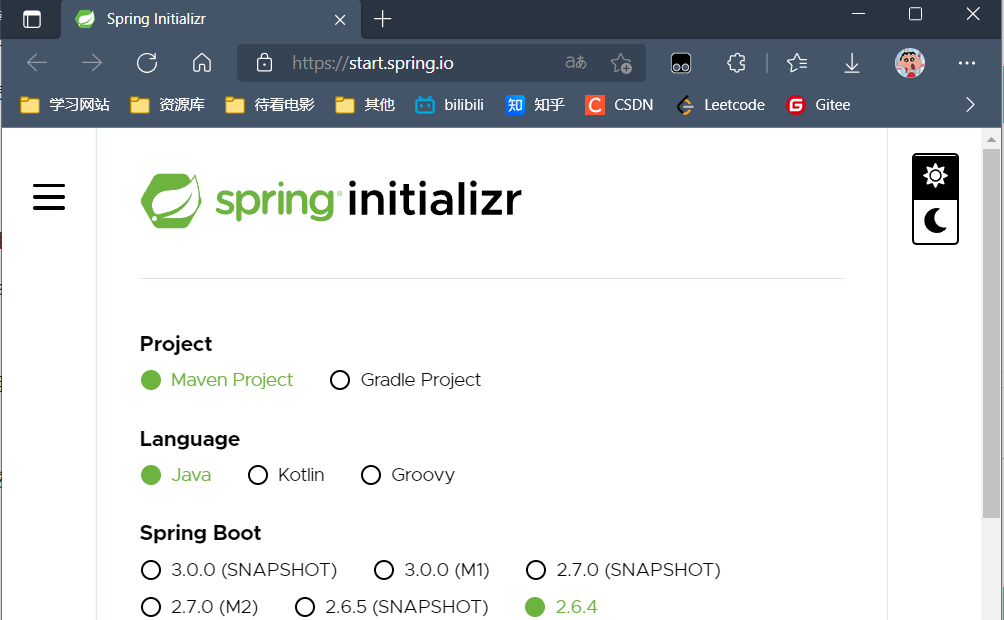The height and width of the screenshot is (620, 1004).
Task: Switch to light theme sun icon
Action: [935, 176]
